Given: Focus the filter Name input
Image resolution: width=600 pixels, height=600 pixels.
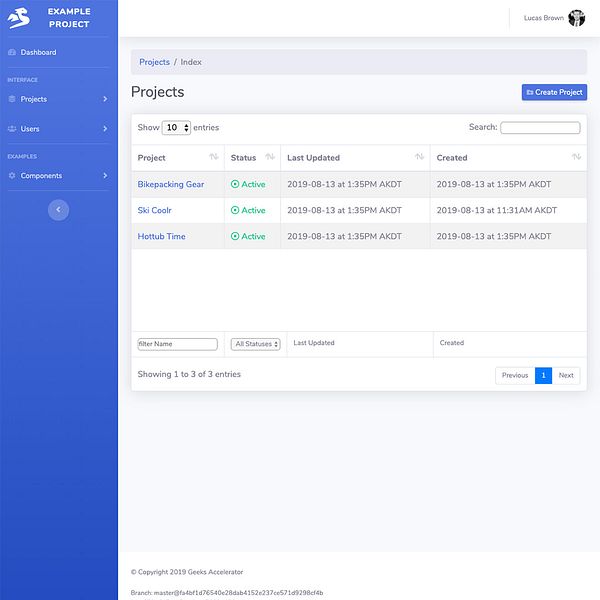Looking at the screenshot, I should pos(178,344).
